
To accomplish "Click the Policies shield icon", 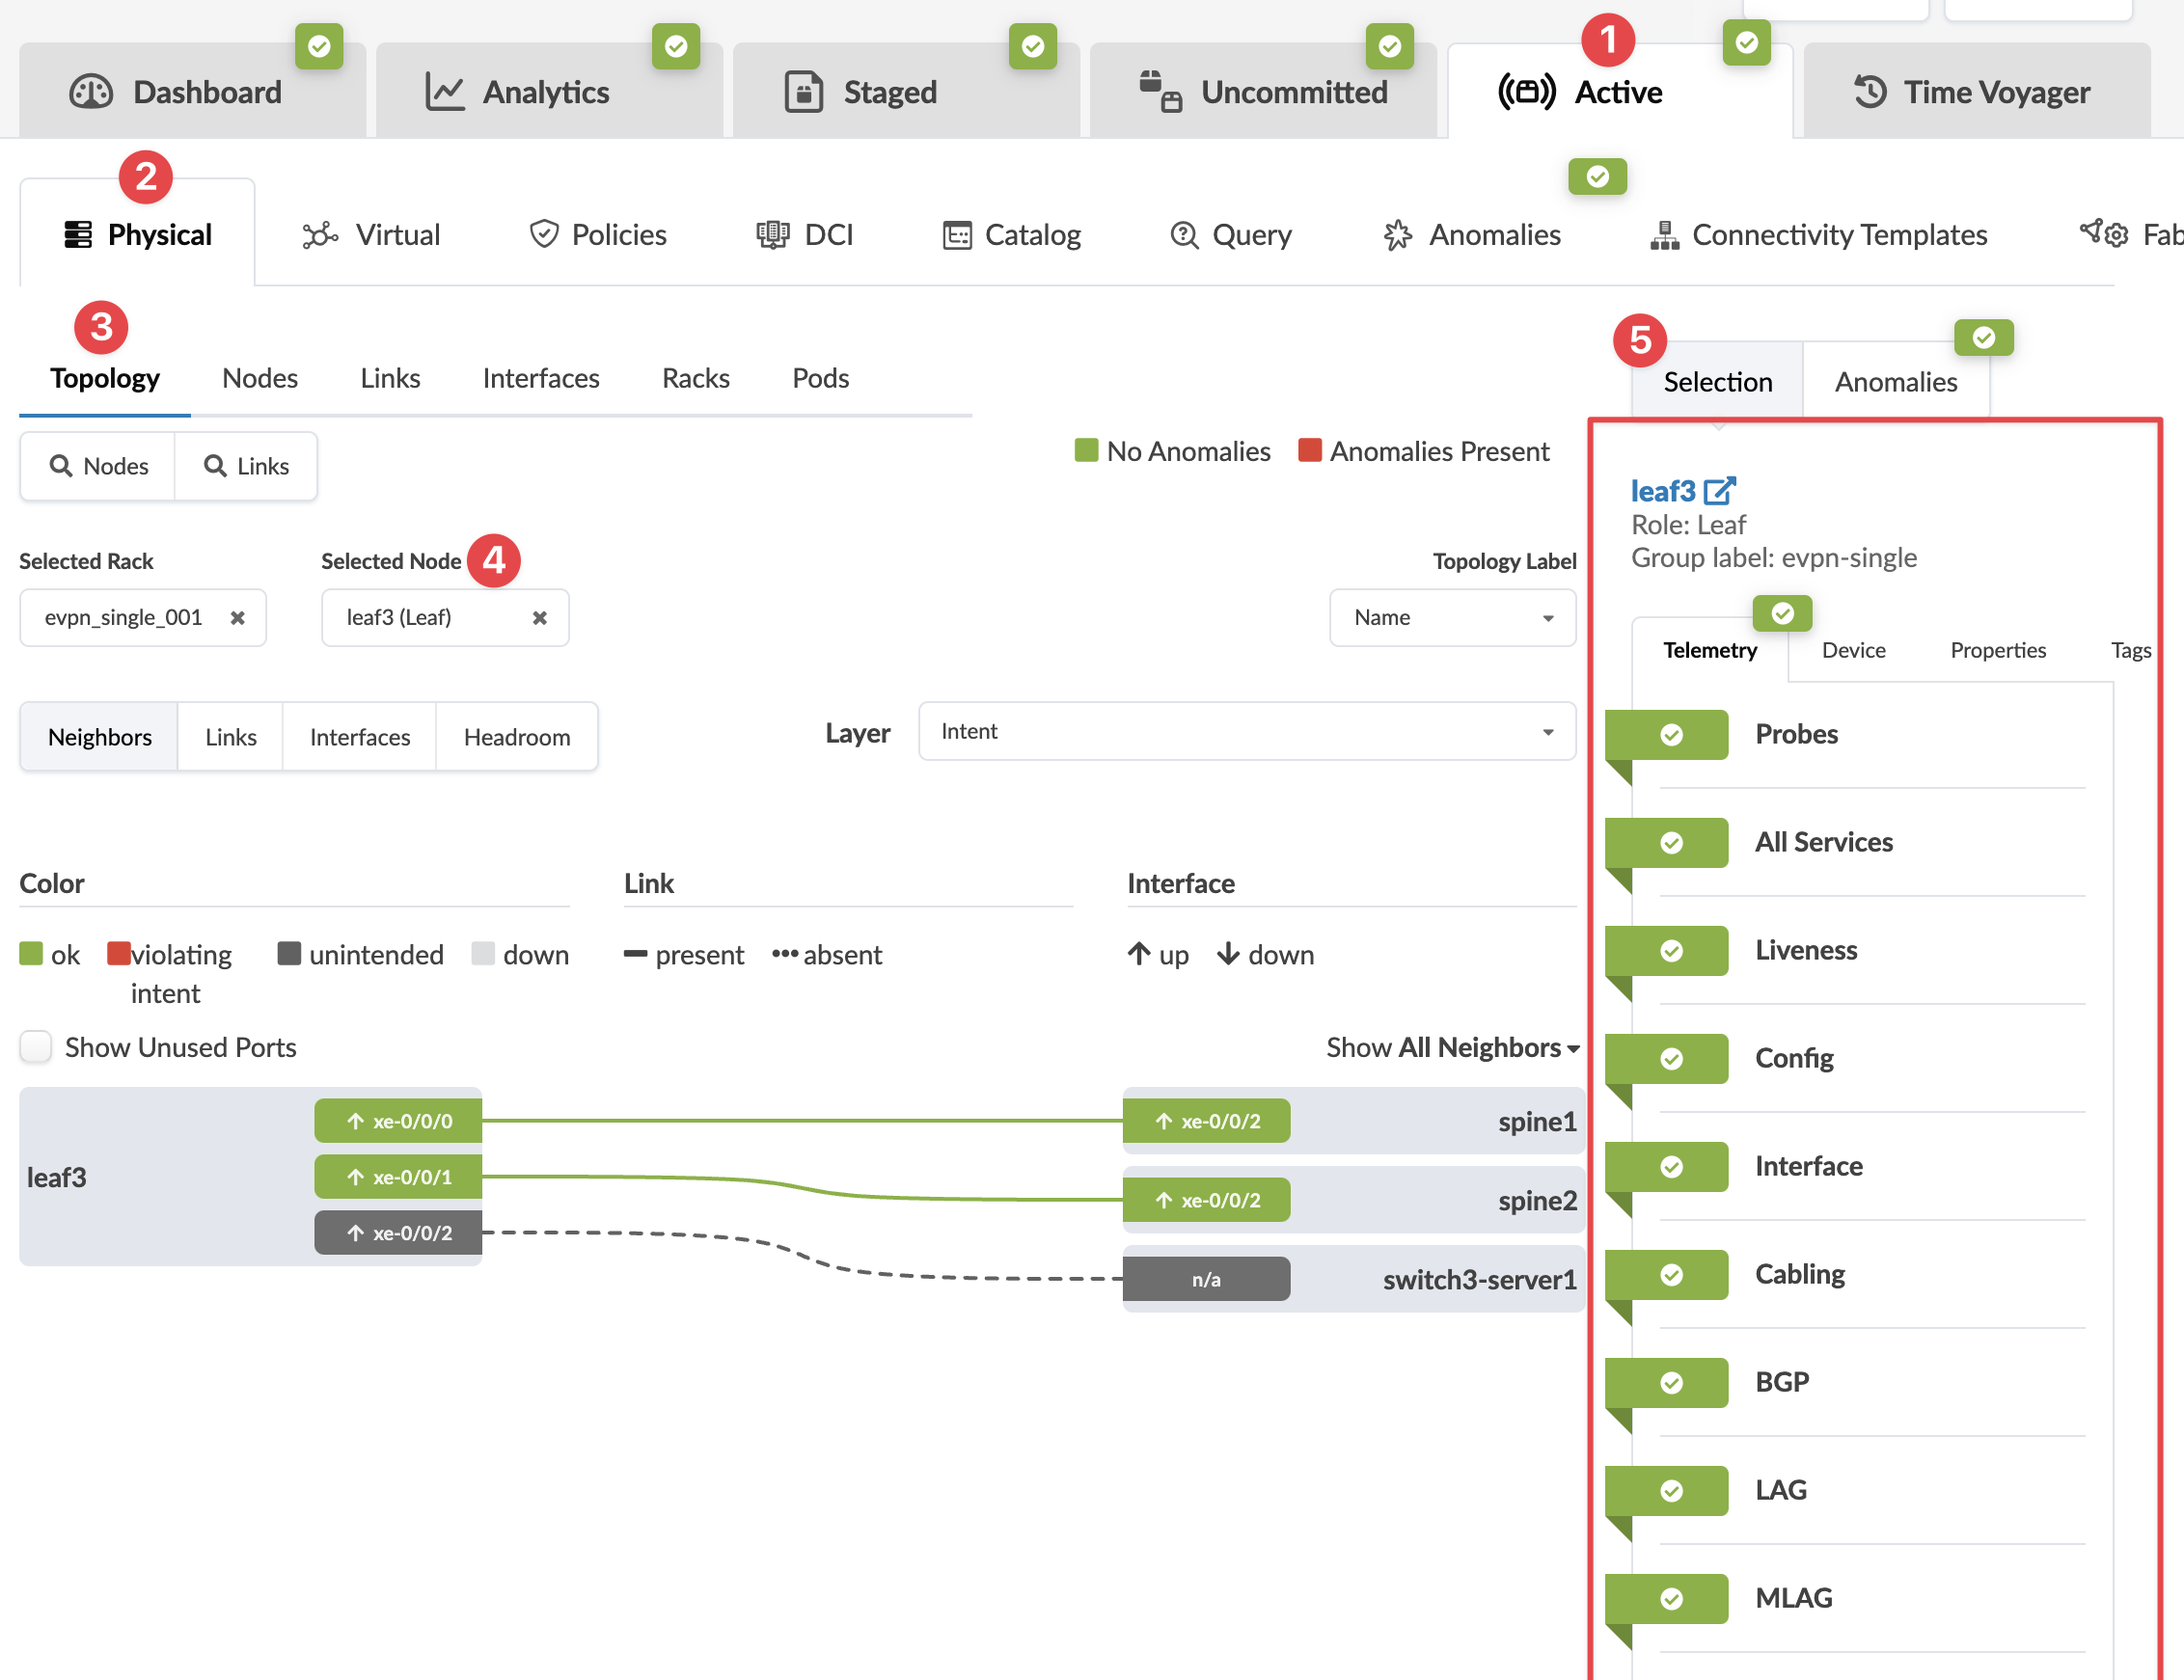I will (x=543, y=235).
